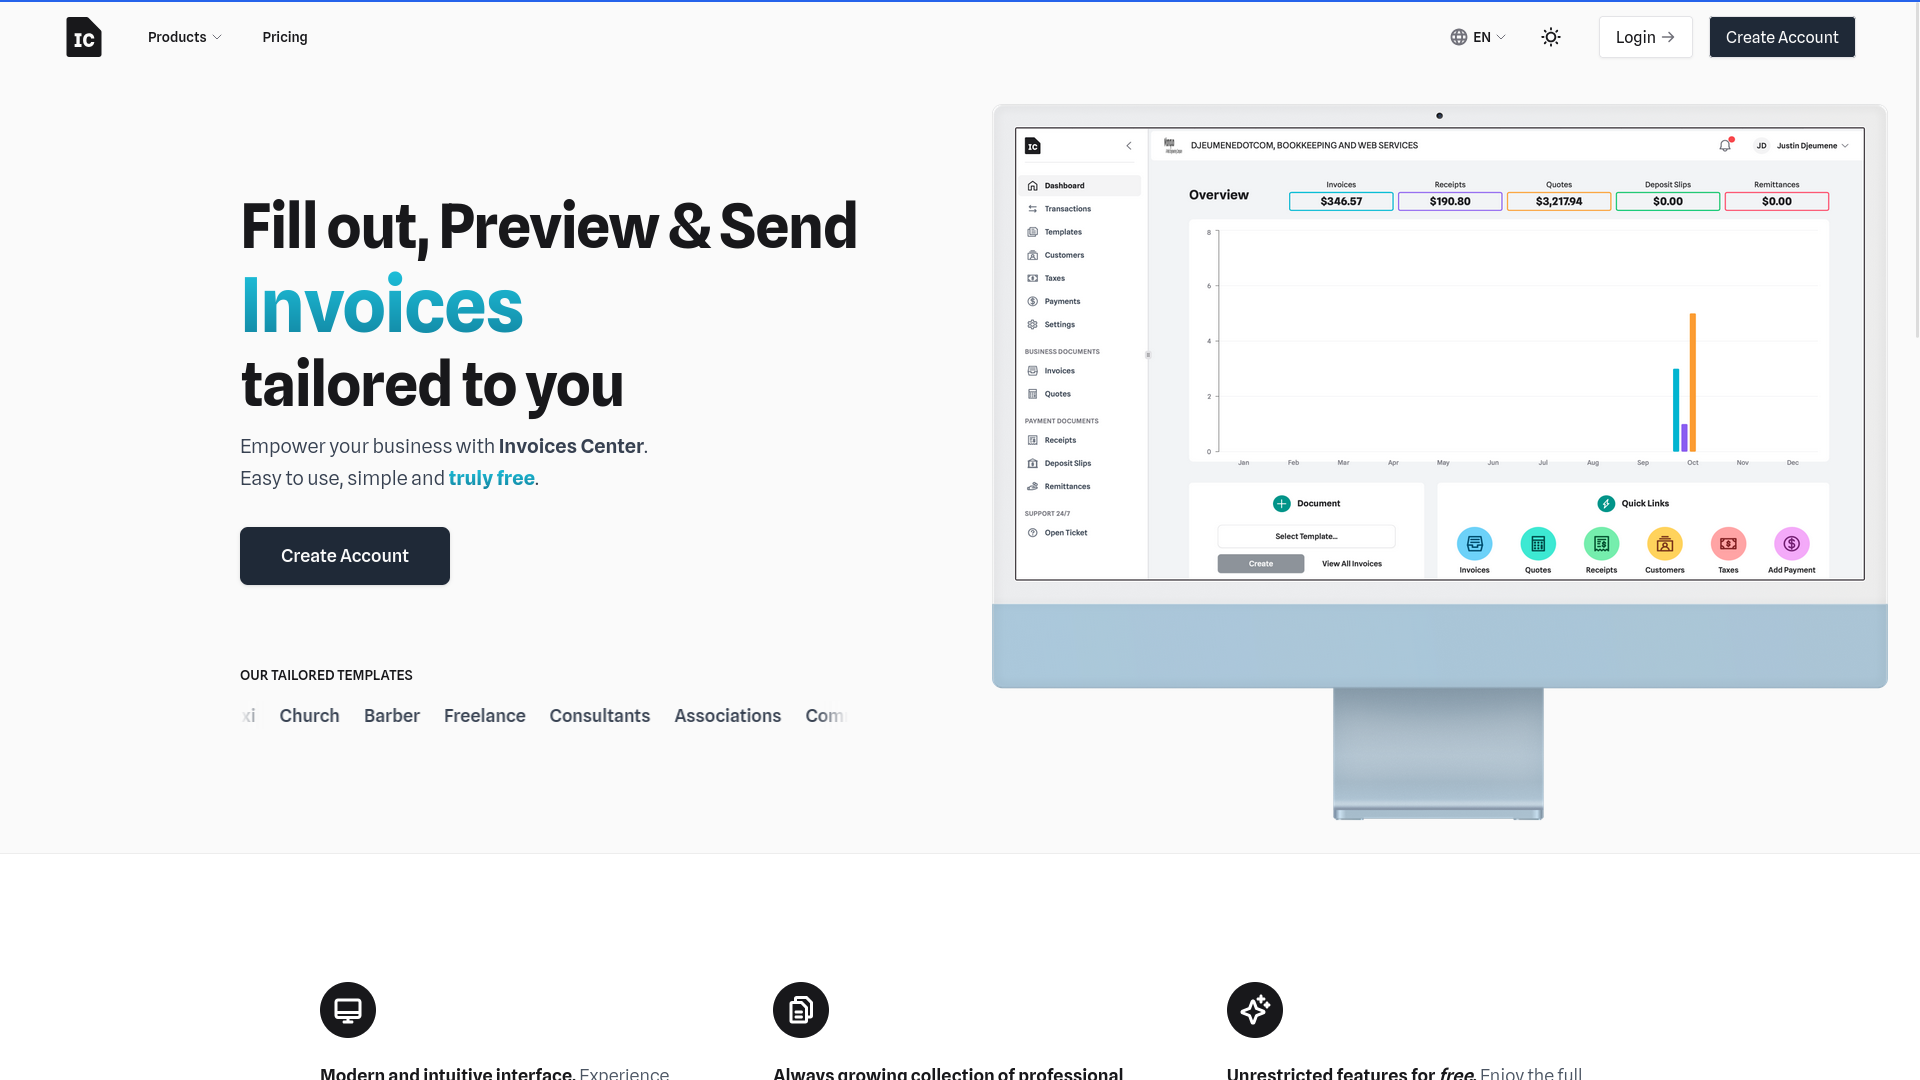Select the Consultants template category
The width and height of the screenshot is (1920, 1080).
click(599, 715)
